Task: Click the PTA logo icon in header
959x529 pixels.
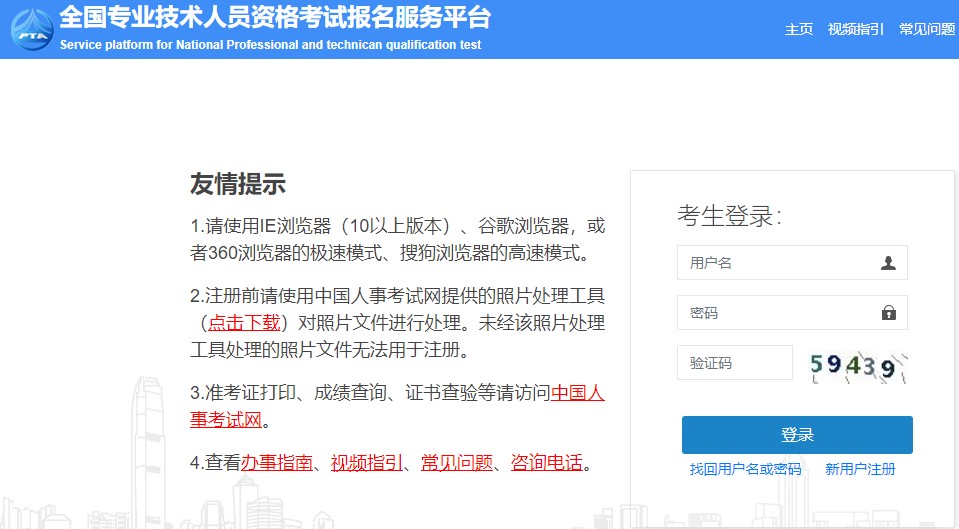Action: (32, 29)
